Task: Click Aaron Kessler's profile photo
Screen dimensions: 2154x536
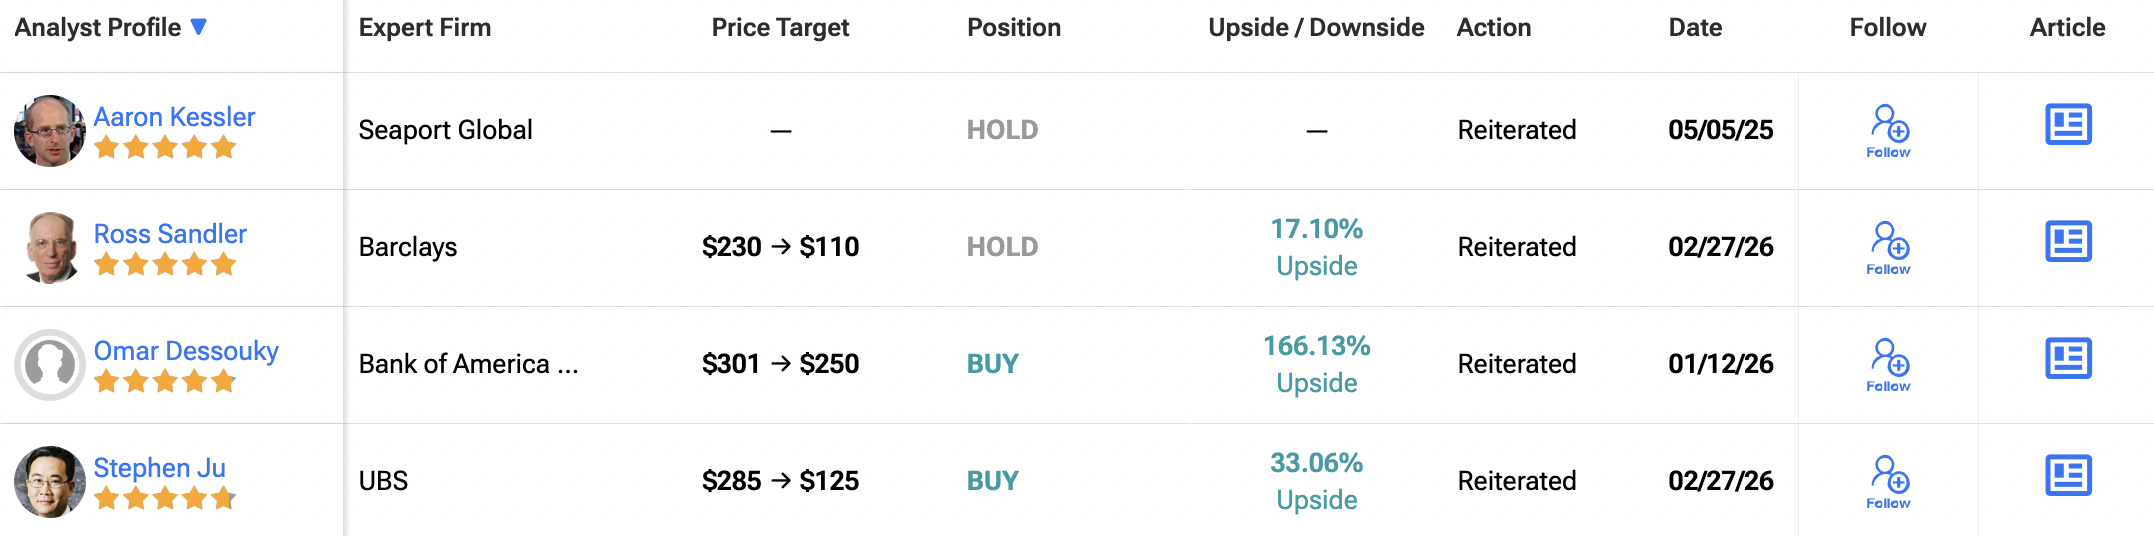Action: tap(49, 131)
